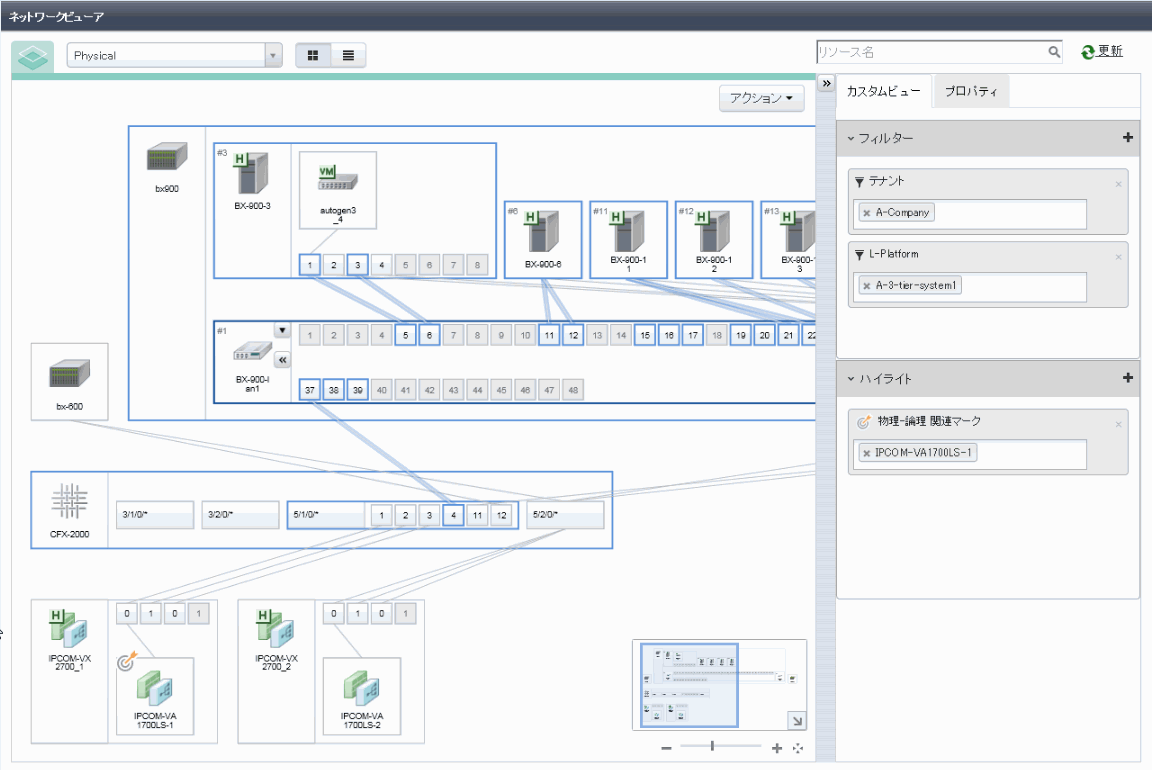Screen dimensions: 1152x770
Task: Remove the A-Company tenant tag
Action: [867, 213]
